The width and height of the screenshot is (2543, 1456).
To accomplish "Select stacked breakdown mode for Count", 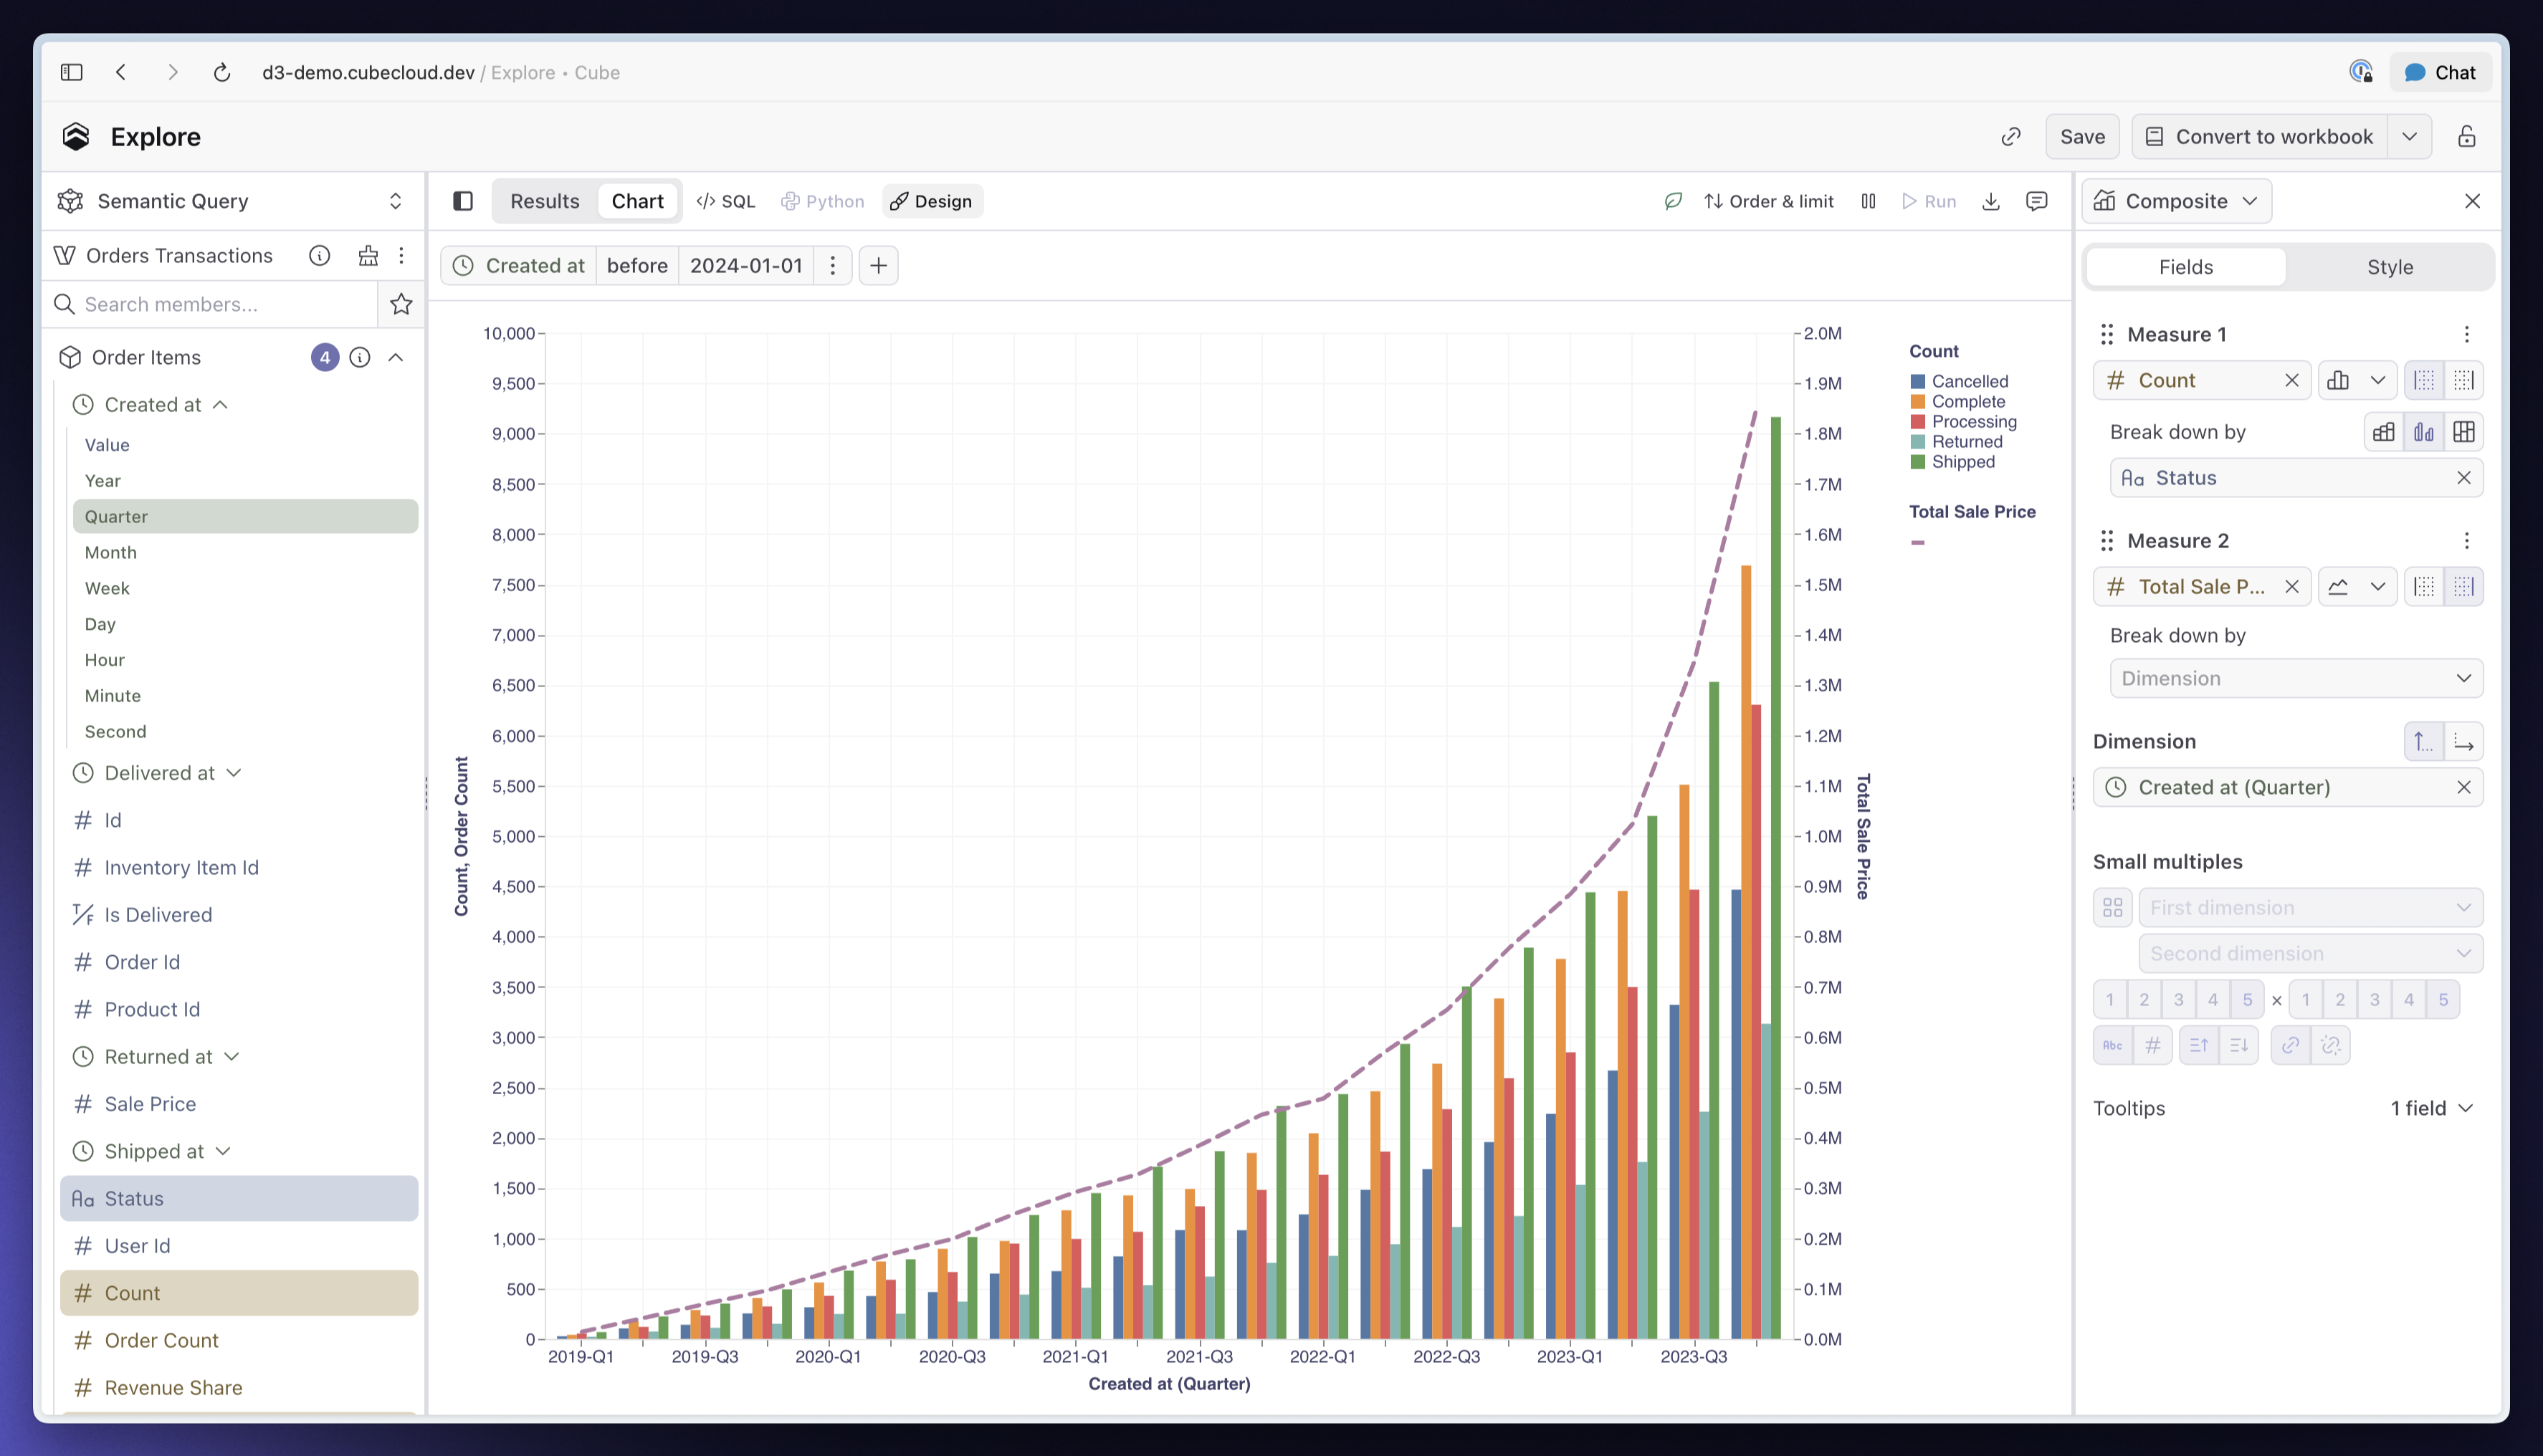I will click(x=2384, y=432).
